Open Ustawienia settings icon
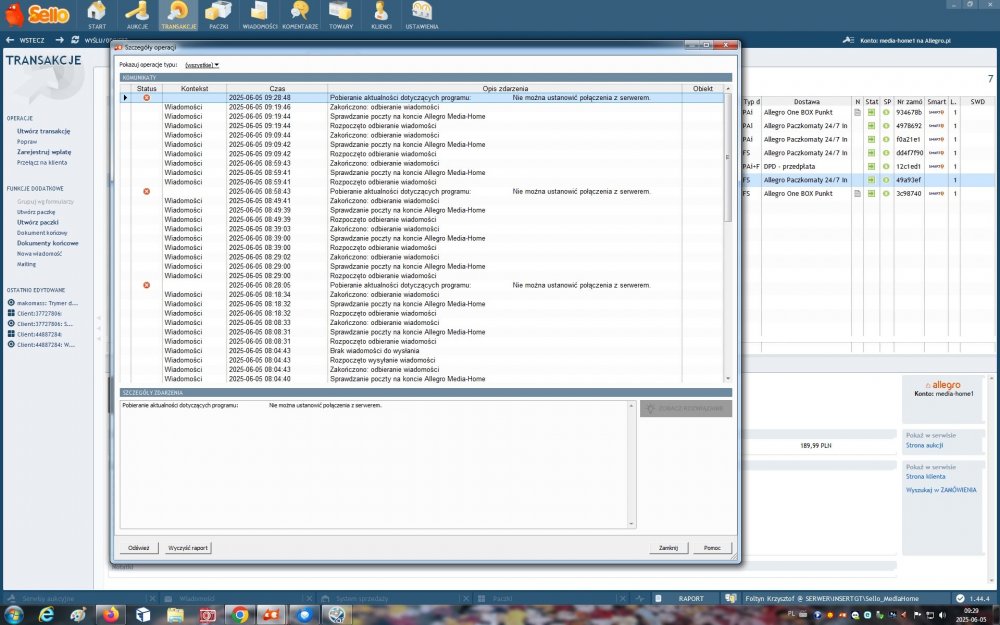Screen dimensions: 1000x625 tap(421, 14)
